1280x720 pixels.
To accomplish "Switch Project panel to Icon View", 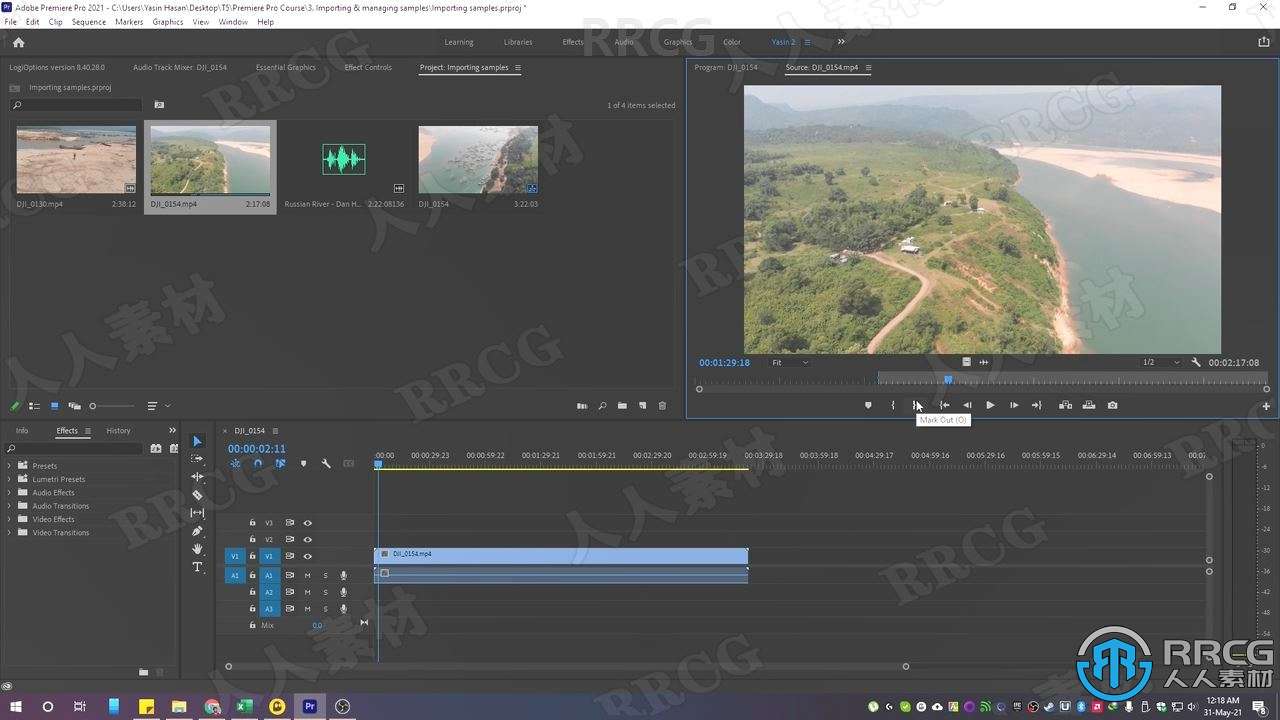I will point(54,406).
